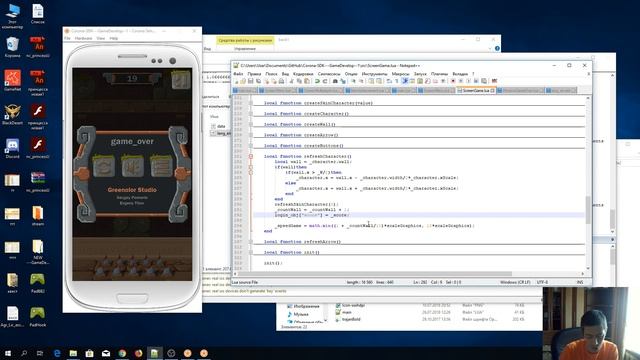
Task: Open the Корзина recycle bin desktop icon
Action: (x=12, y=47)
